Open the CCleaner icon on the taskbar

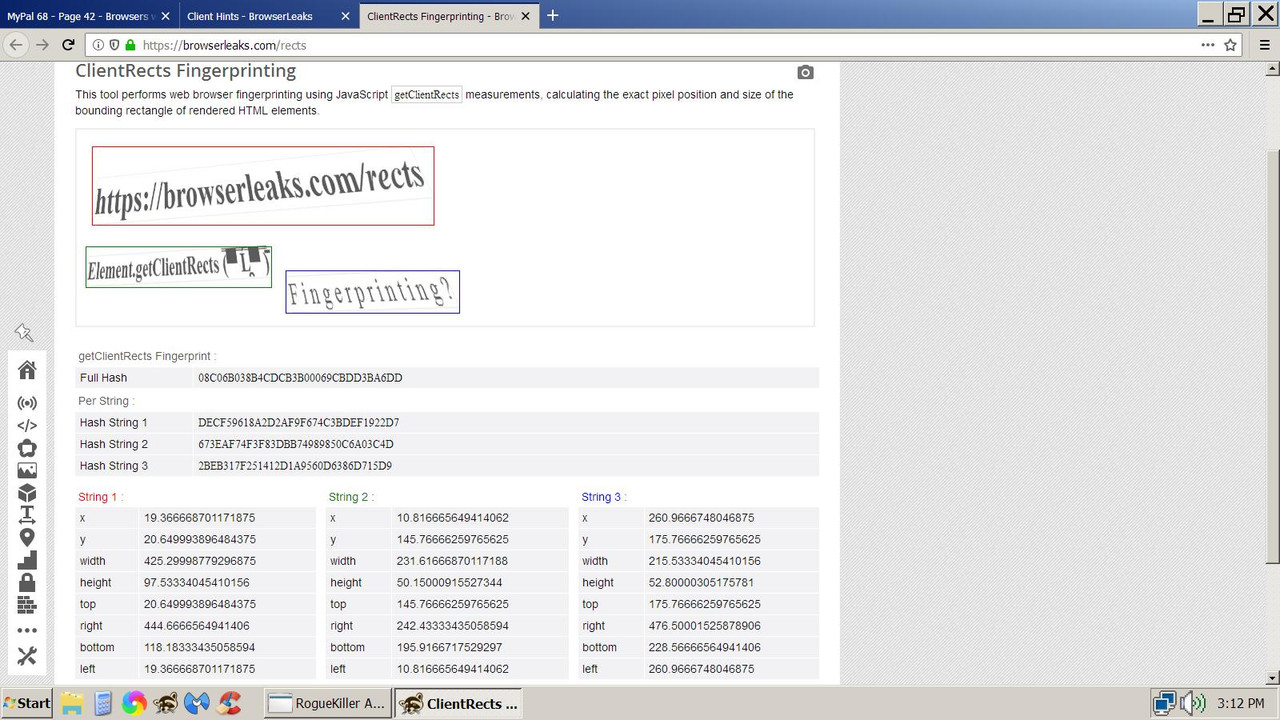[230, 703]
